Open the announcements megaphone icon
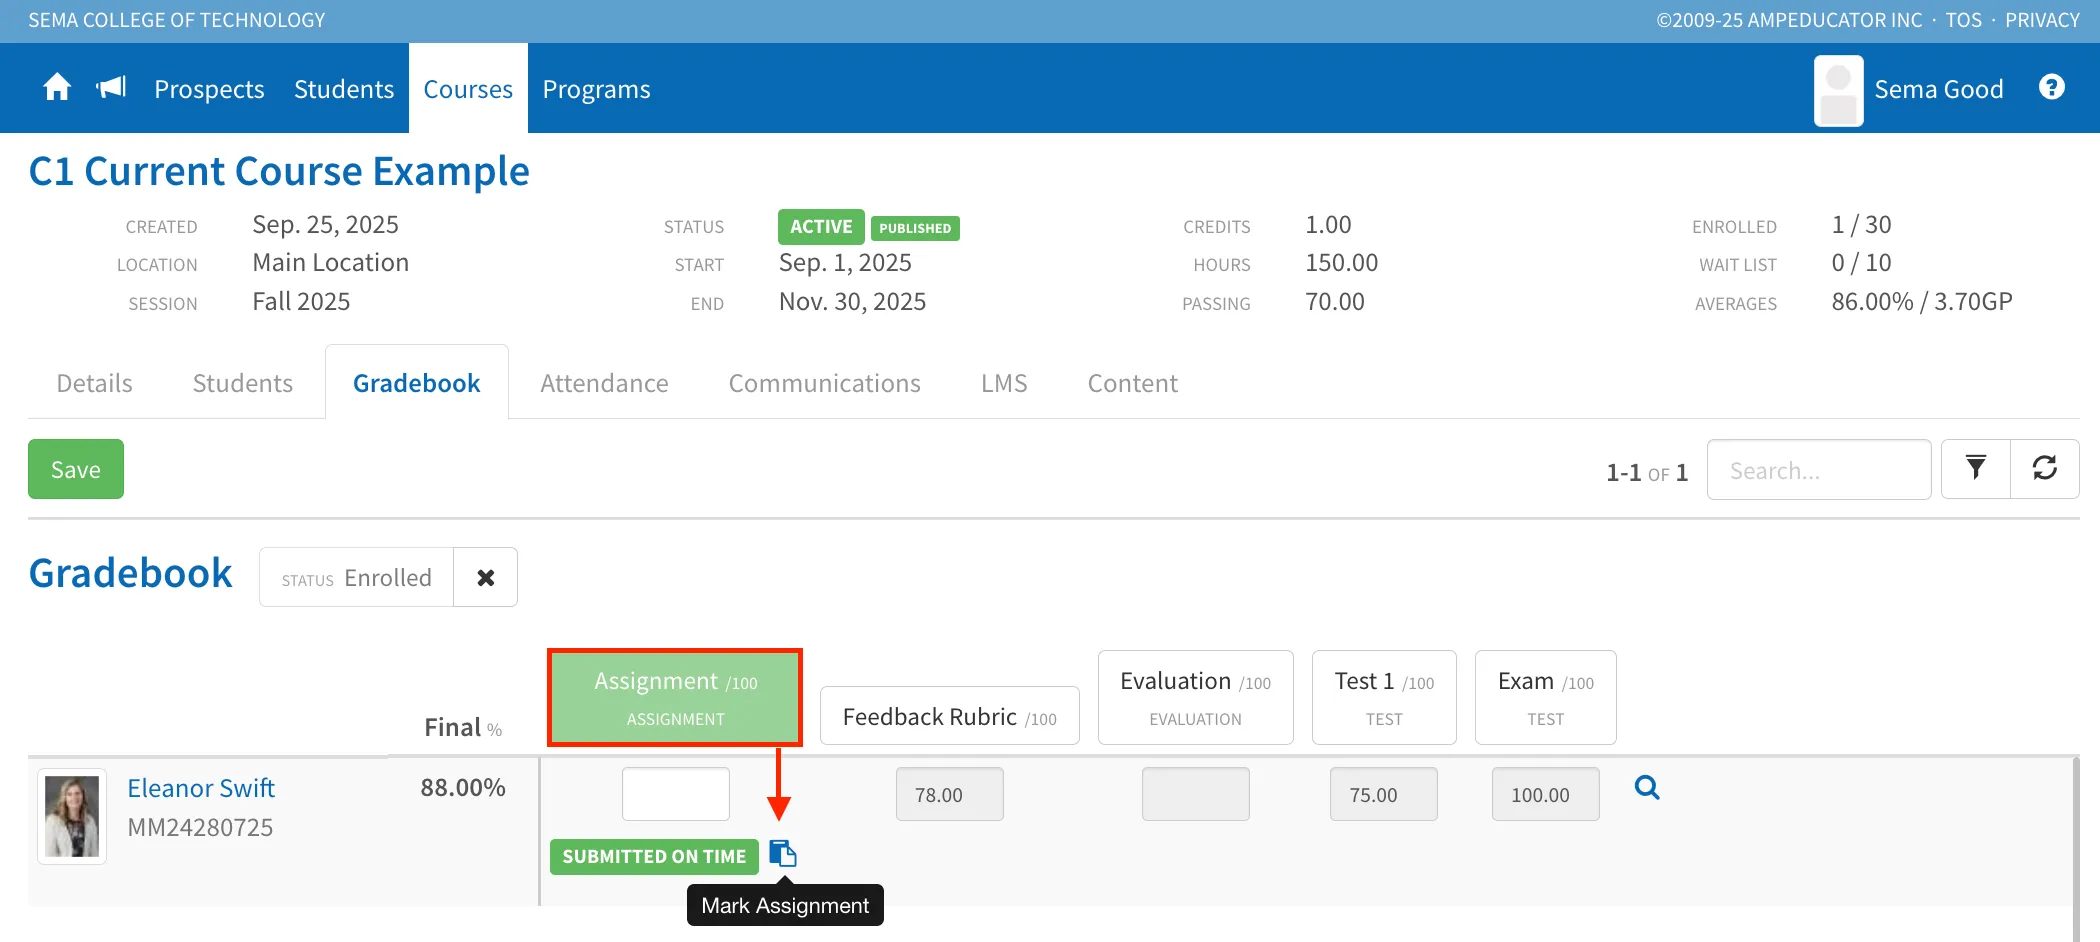The image size is (2100, 942). tap(111, 88)
